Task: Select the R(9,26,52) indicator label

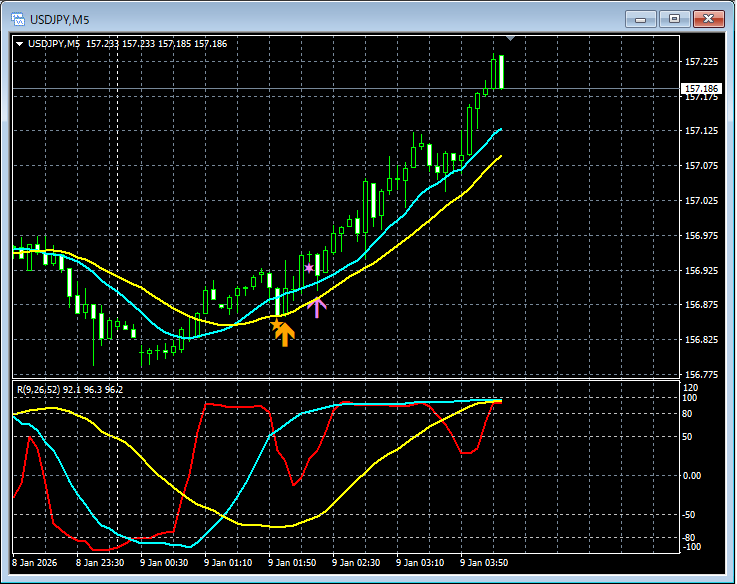Action: (x=70, y=389)
